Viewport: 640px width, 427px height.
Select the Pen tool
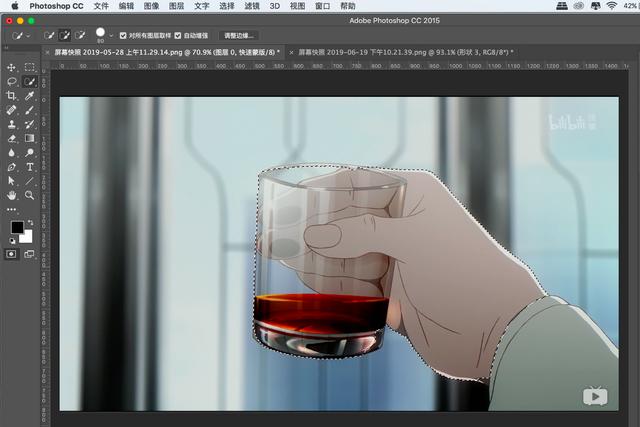coord(11,167)
